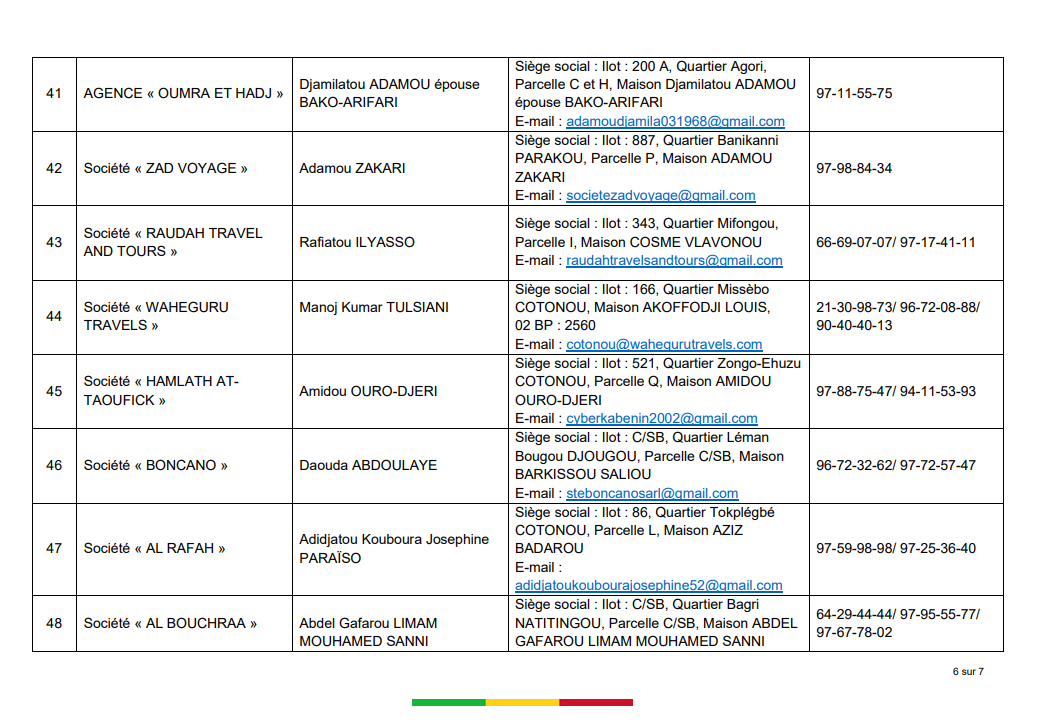Click the cotonou@wahegurutravels.com email link

(x=664, y=344)
